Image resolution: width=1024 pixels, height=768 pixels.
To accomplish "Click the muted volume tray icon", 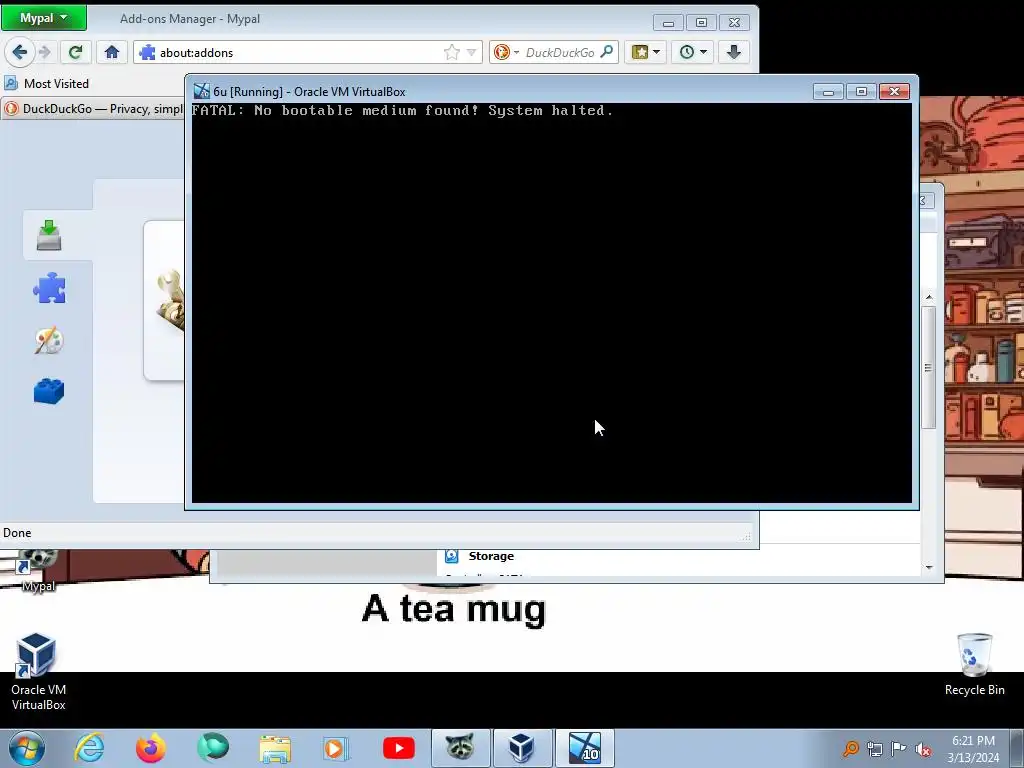I will [923, 749].
